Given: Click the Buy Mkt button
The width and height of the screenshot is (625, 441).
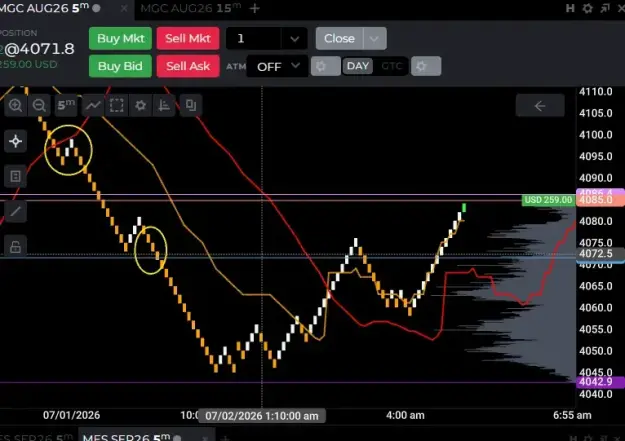Looking at the screenshot, I should point(120,39).
